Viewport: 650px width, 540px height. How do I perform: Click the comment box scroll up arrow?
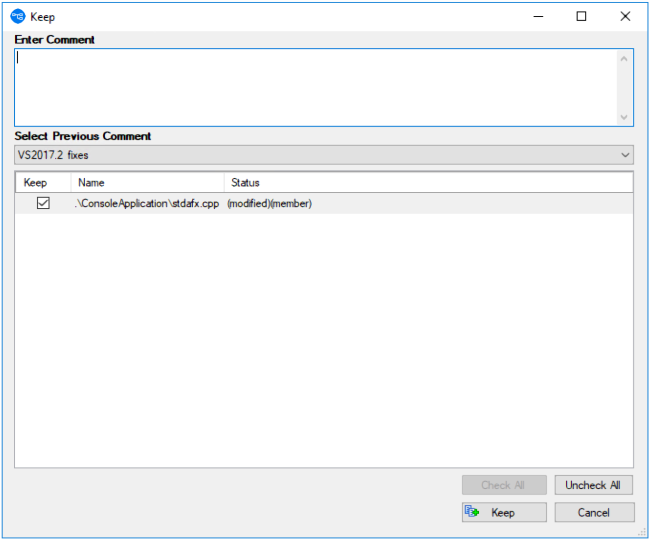click(625, 58)
